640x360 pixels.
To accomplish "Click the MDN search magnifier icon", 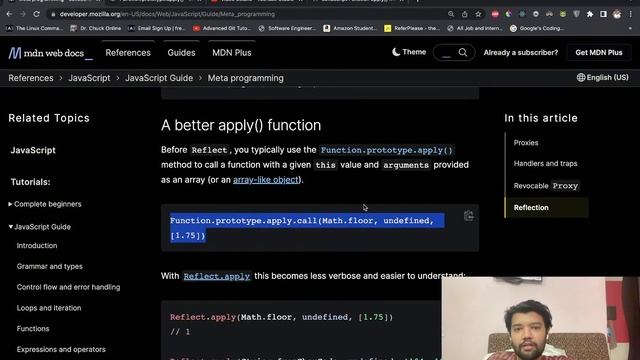I will click(x=463, y=52).
